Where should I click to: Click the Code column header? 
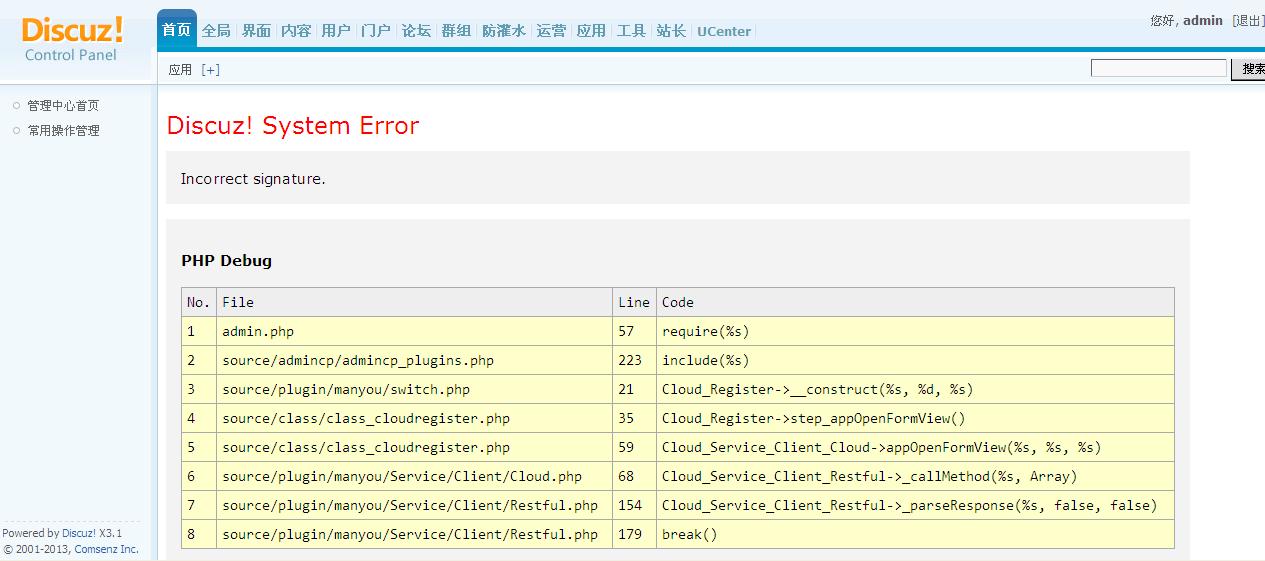tap(915, 302)
